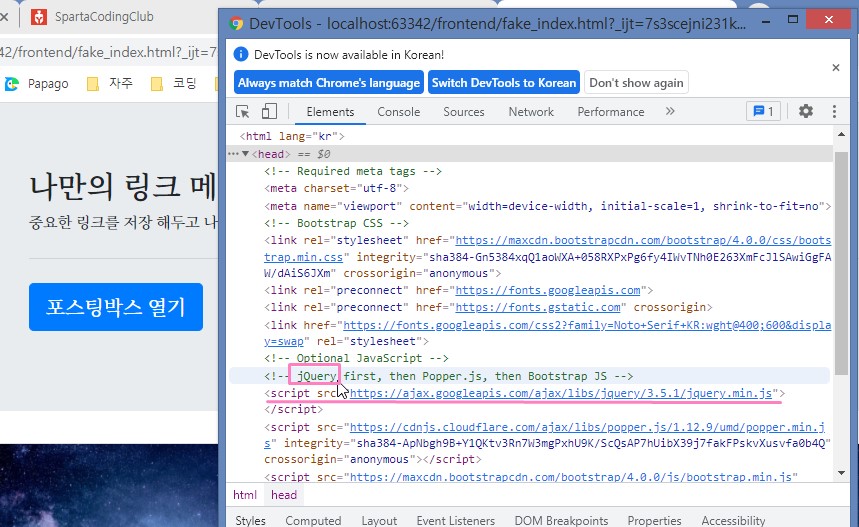
Task: Click the info icon beside the language notice
Action: [x=240, y=54]
